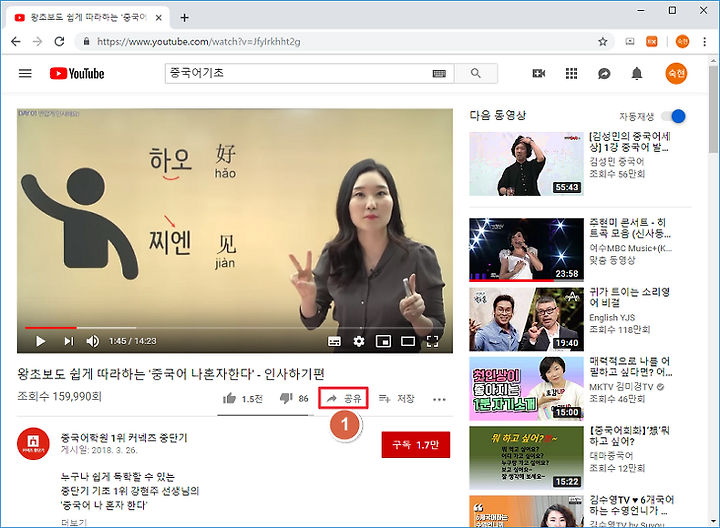The height and width of the screenshot is (528, 720).
Task: Reload the page
Action: pyautogui.click(x=59, y=42)
